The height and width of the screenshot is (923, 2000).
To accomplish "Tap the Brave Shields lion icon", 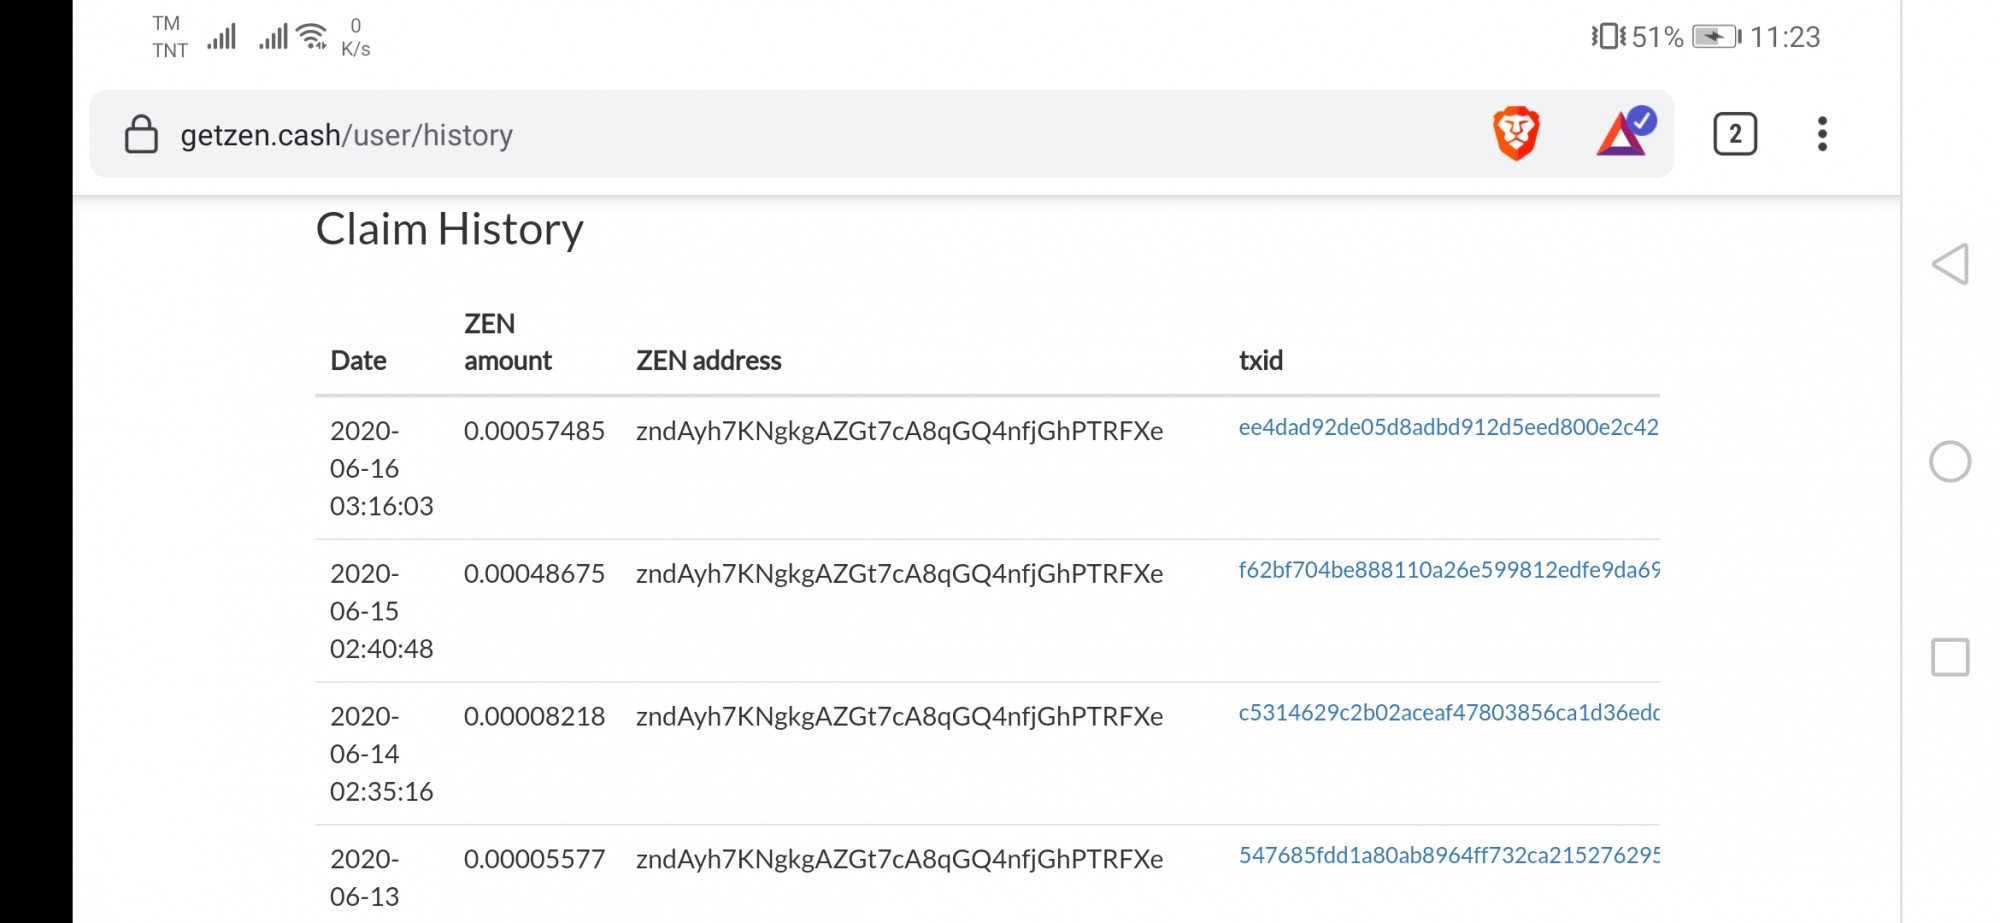I will point(1516,134).
